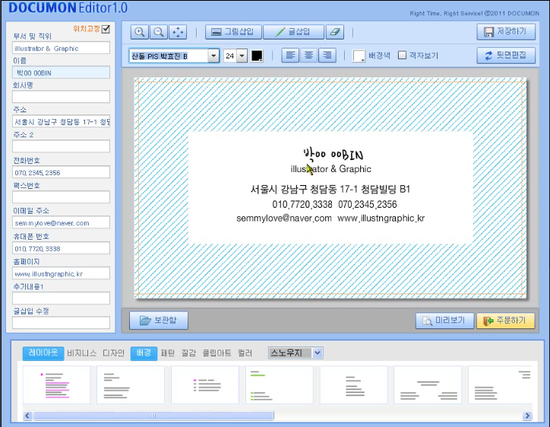Click the eraser tool icon
550x427 pixels.
point(335,32)
